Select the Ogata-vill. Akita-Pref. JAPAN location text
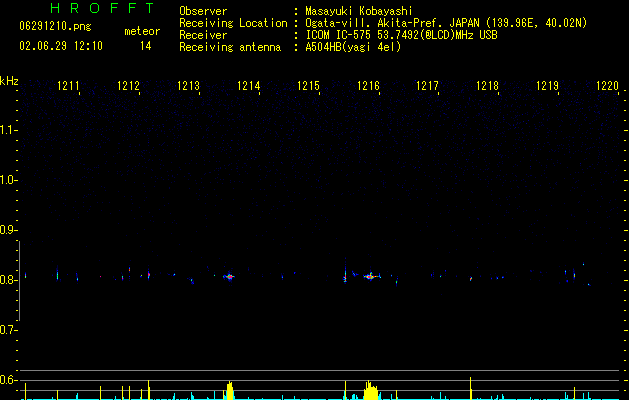 click(446, 23)
